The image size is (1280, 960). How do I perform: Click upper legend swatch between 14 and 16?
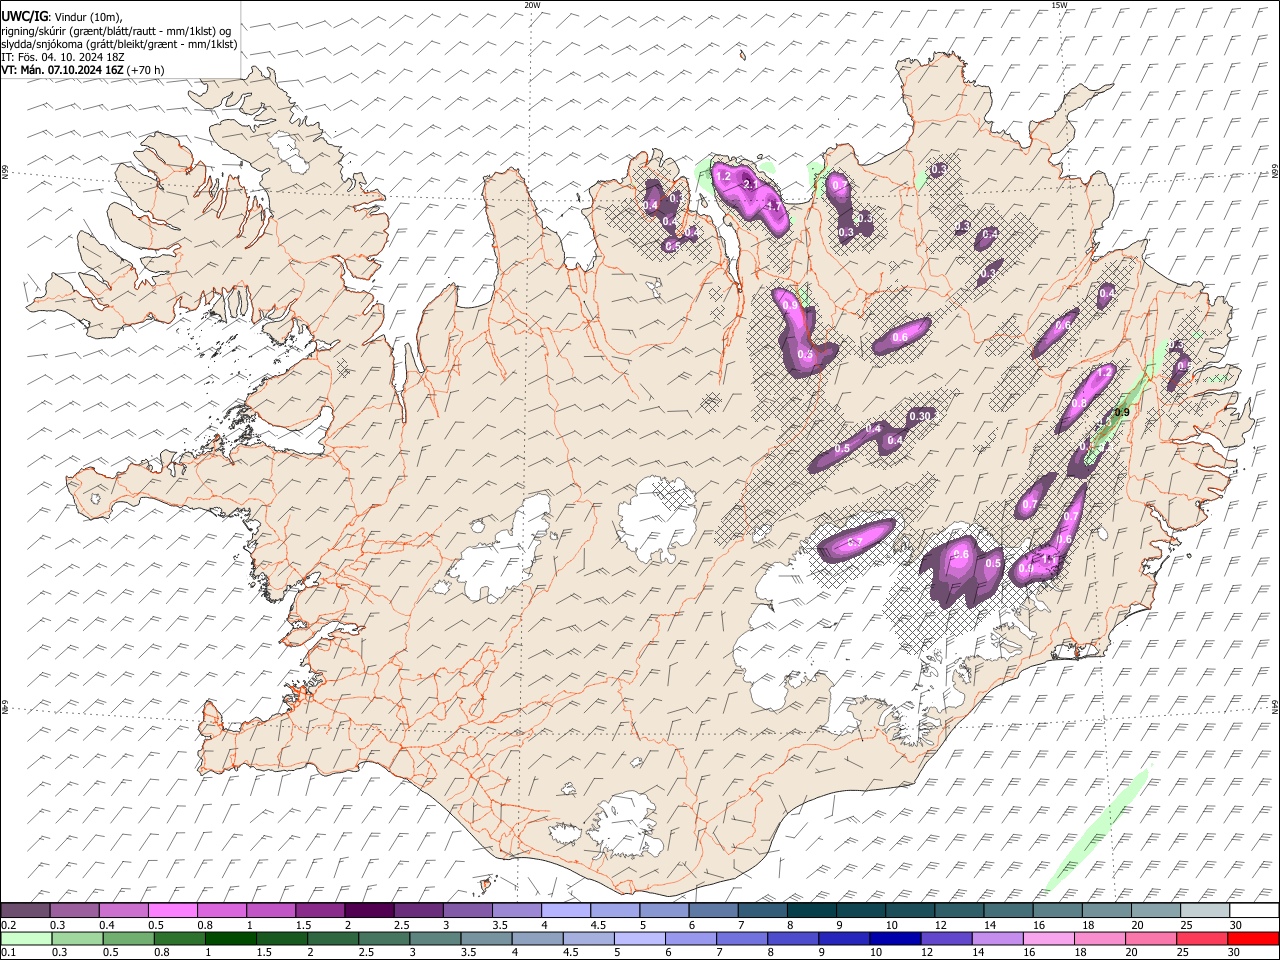tap(1008, 910)
